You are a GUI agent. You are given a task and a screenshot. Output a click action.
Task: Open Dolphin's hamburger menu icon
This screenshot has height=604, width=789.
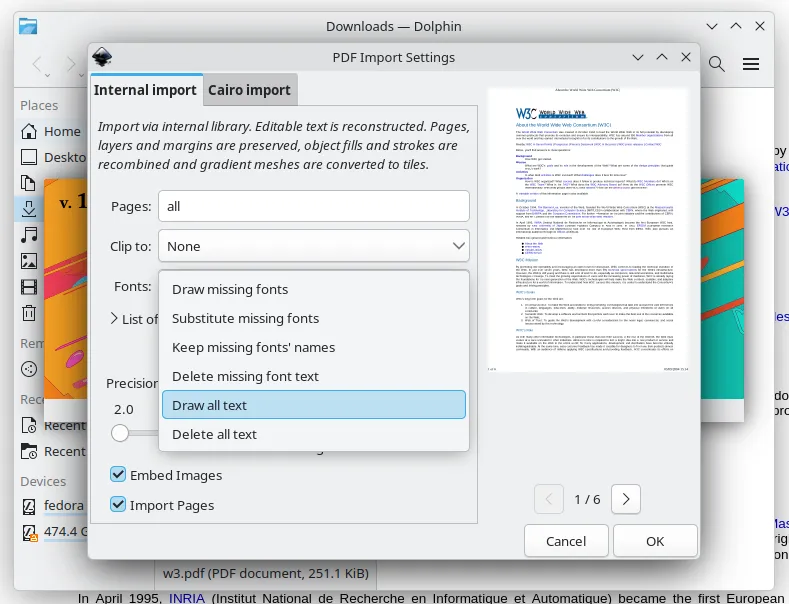point(751,65)
